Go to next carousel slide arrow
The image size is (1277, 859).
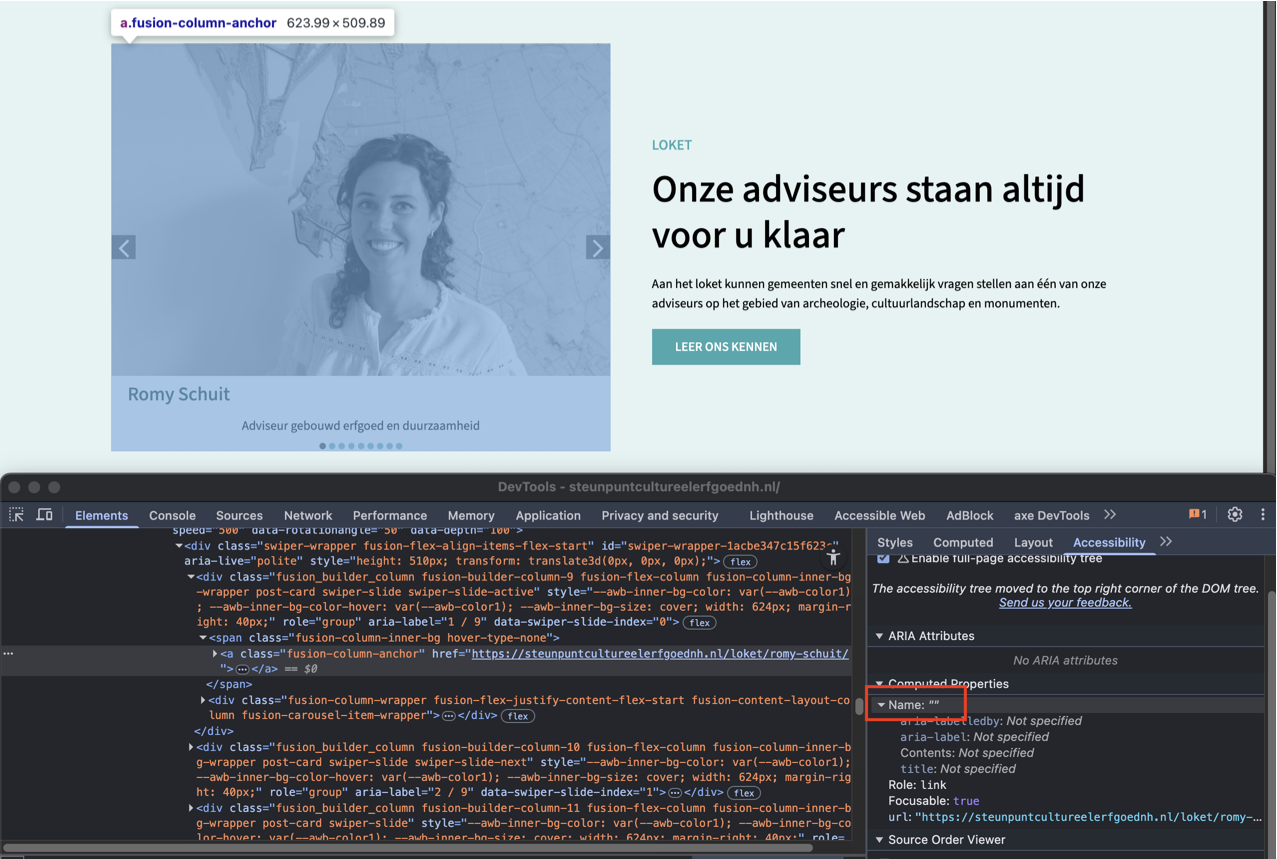(597, 248)
